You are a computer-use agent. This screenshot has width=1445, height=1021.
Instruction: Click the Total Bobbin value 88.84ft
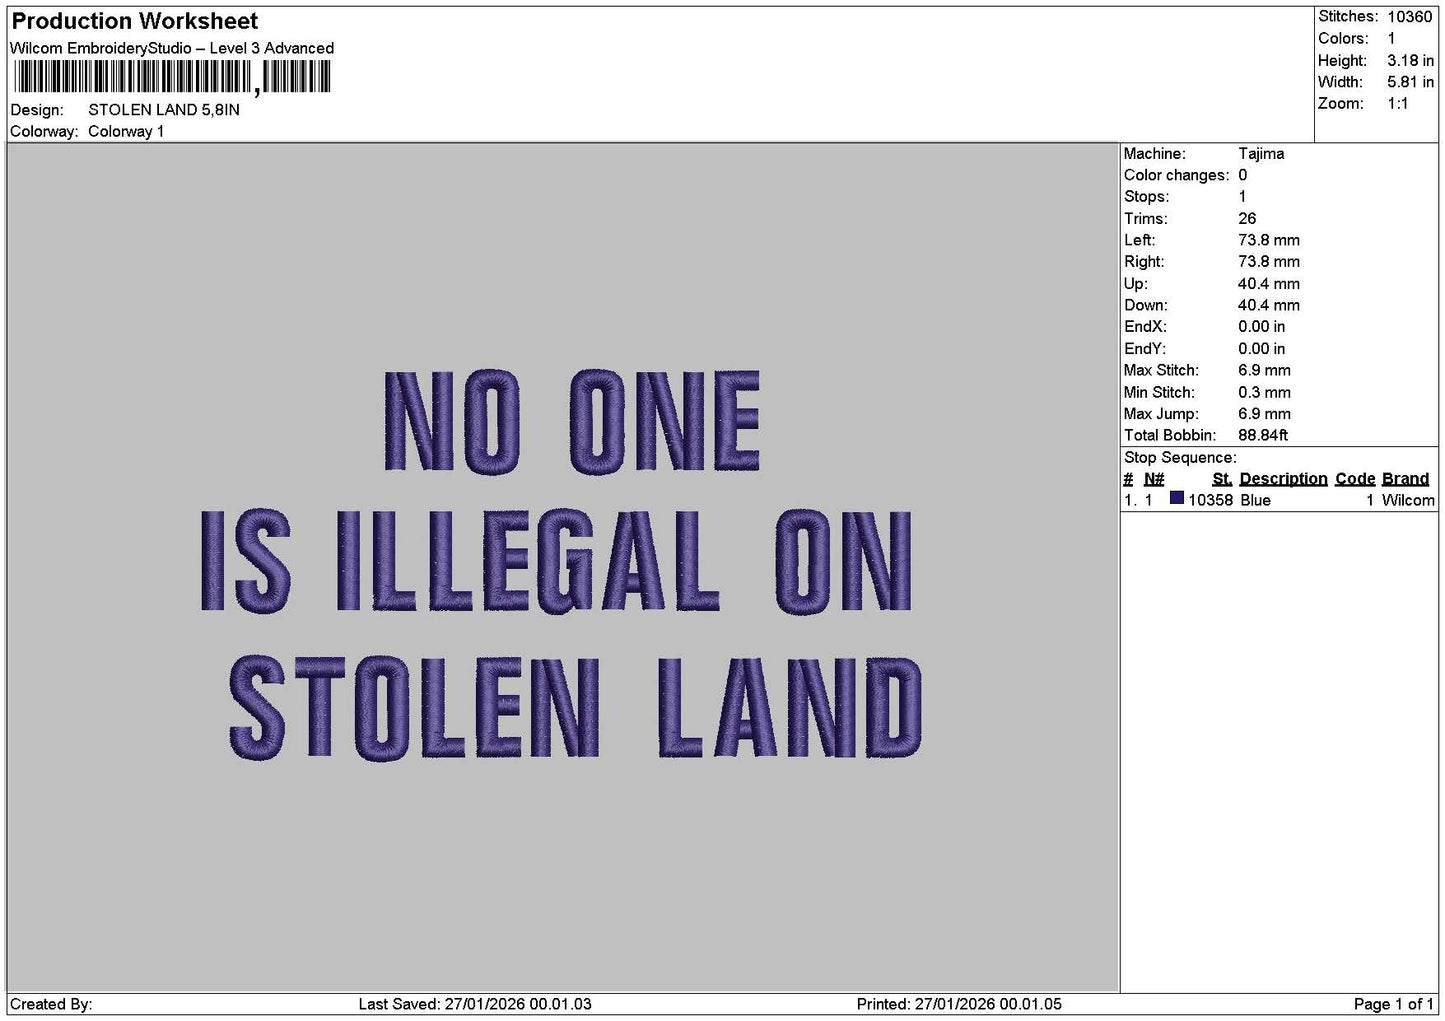pos(1263,436)
